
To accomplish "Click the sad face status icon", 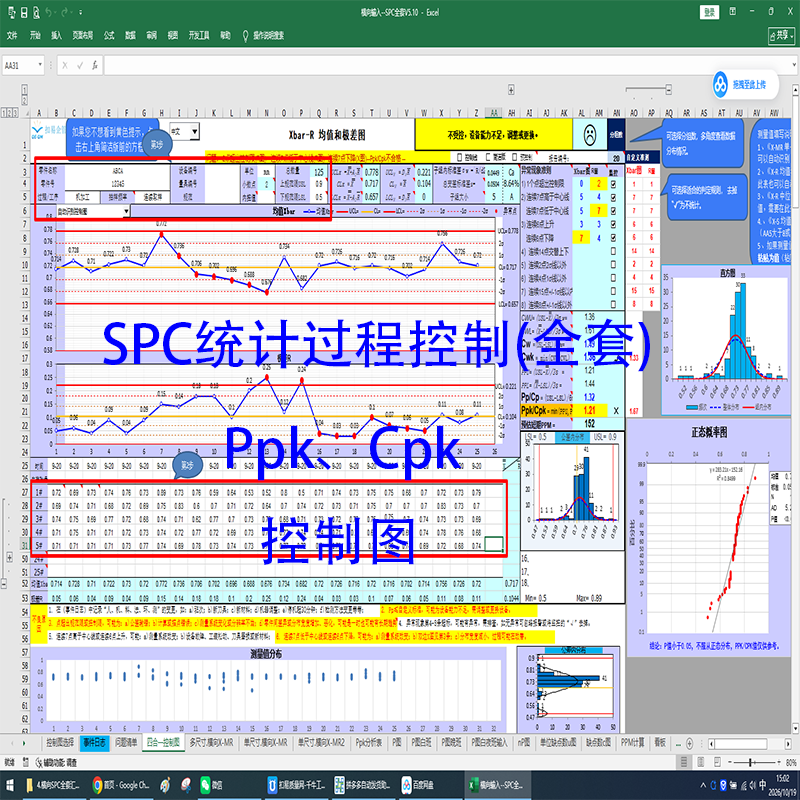I will [590, 134].
